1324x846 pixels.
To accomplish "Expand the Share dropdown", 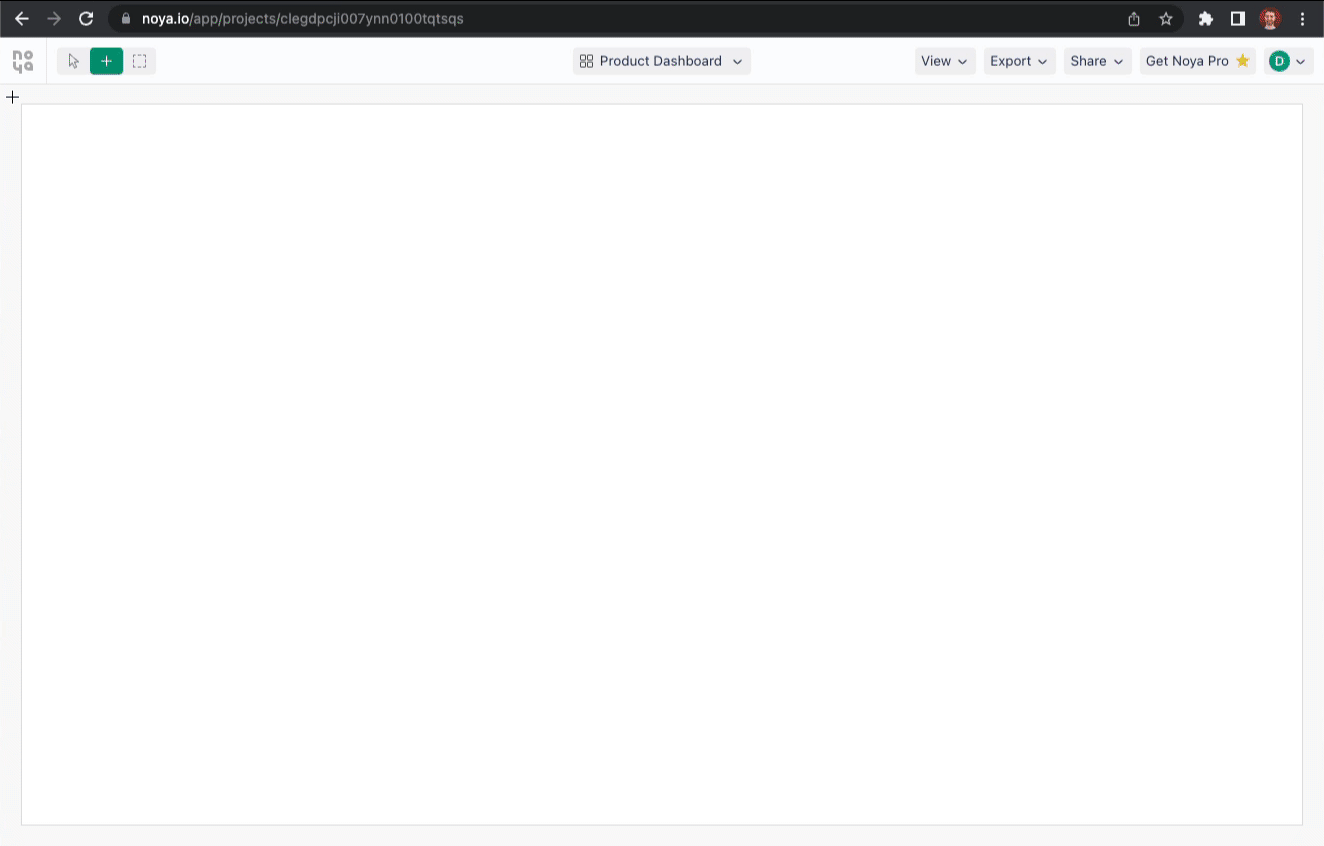I will [x=1097, y=61].
